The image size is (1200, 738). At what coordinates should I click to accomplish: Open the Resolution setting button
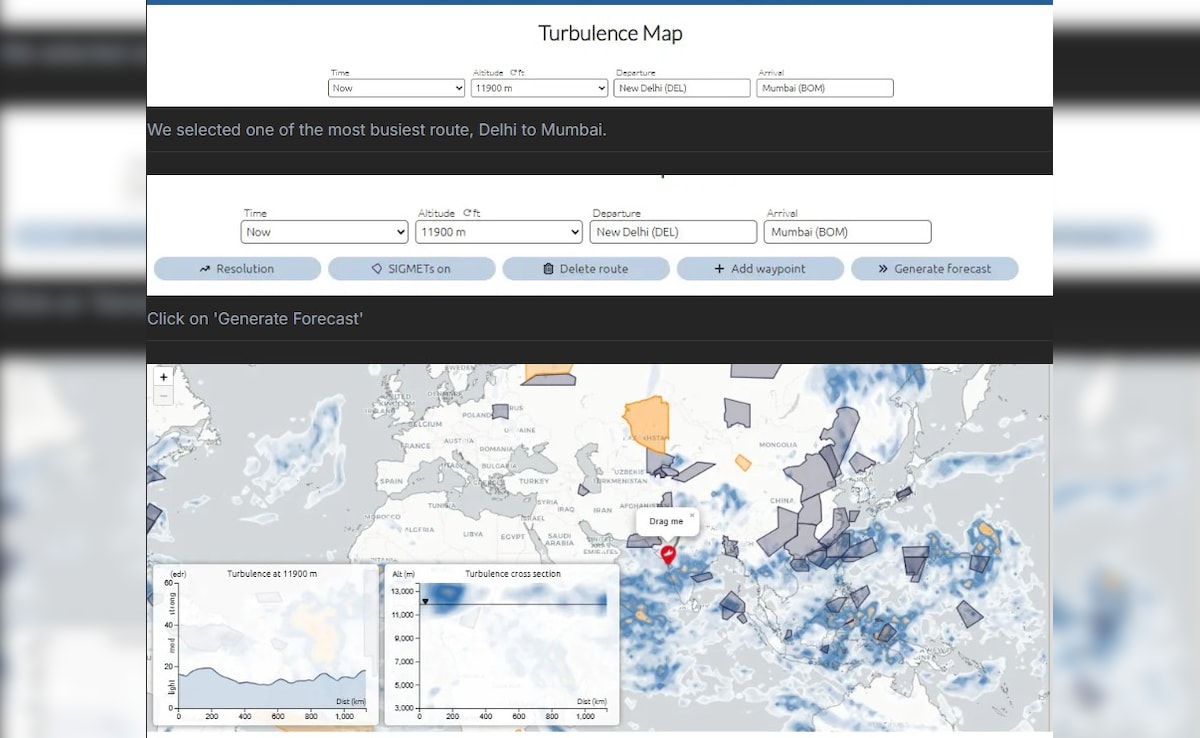tap(237, 269)
